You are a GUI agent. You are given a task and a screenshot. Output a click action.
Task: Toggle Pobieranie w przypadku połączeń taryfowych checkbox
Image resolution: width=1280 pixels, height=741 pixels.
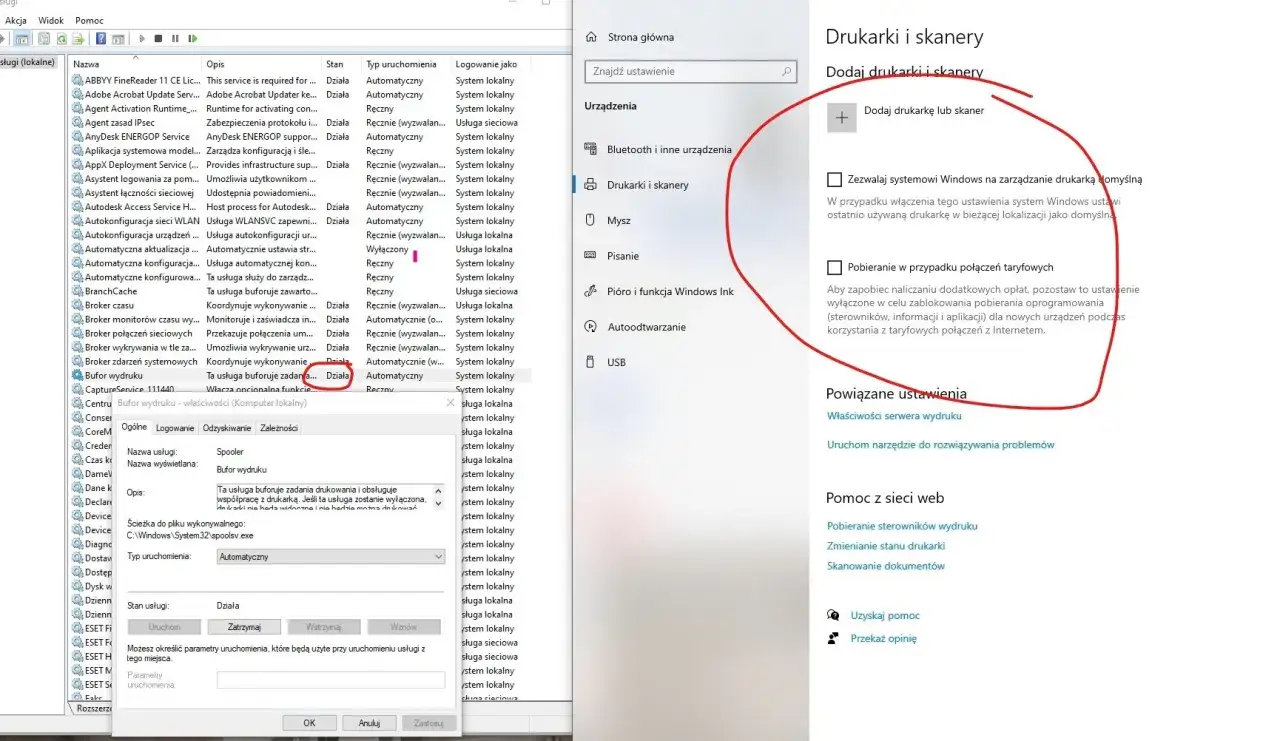coord(834,268)
